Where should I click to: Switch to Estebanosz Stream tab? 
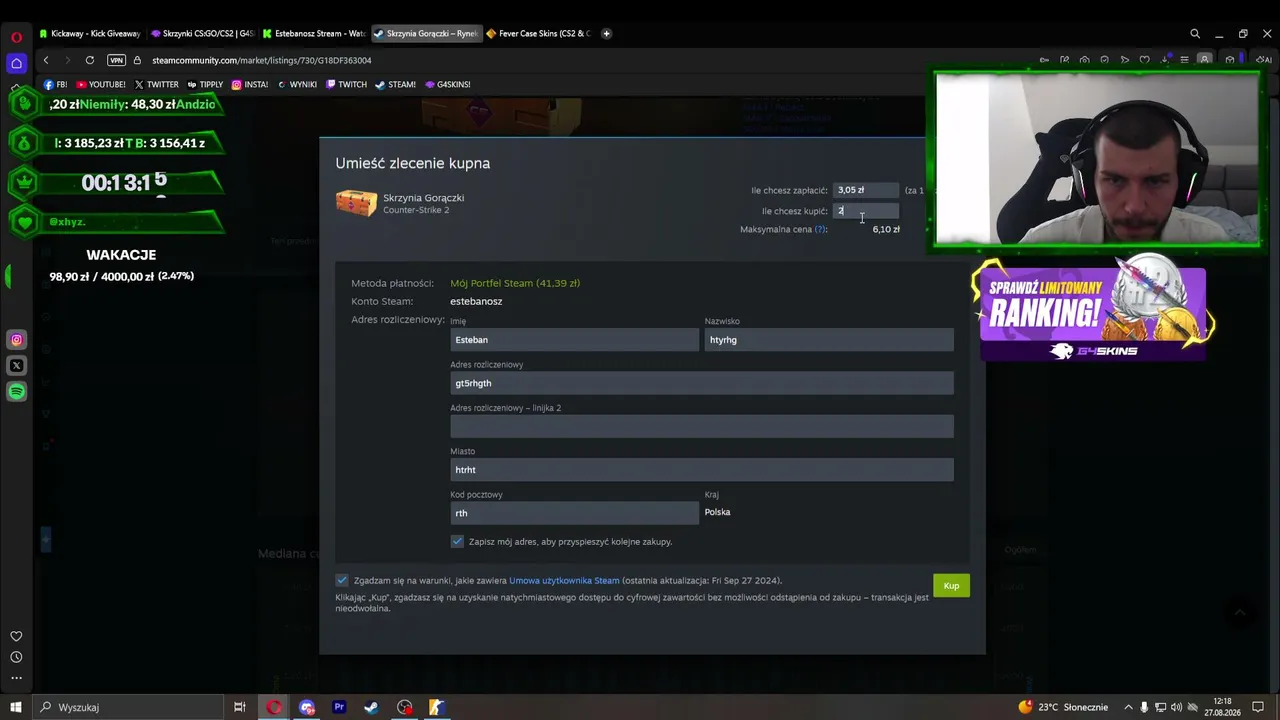314,33
